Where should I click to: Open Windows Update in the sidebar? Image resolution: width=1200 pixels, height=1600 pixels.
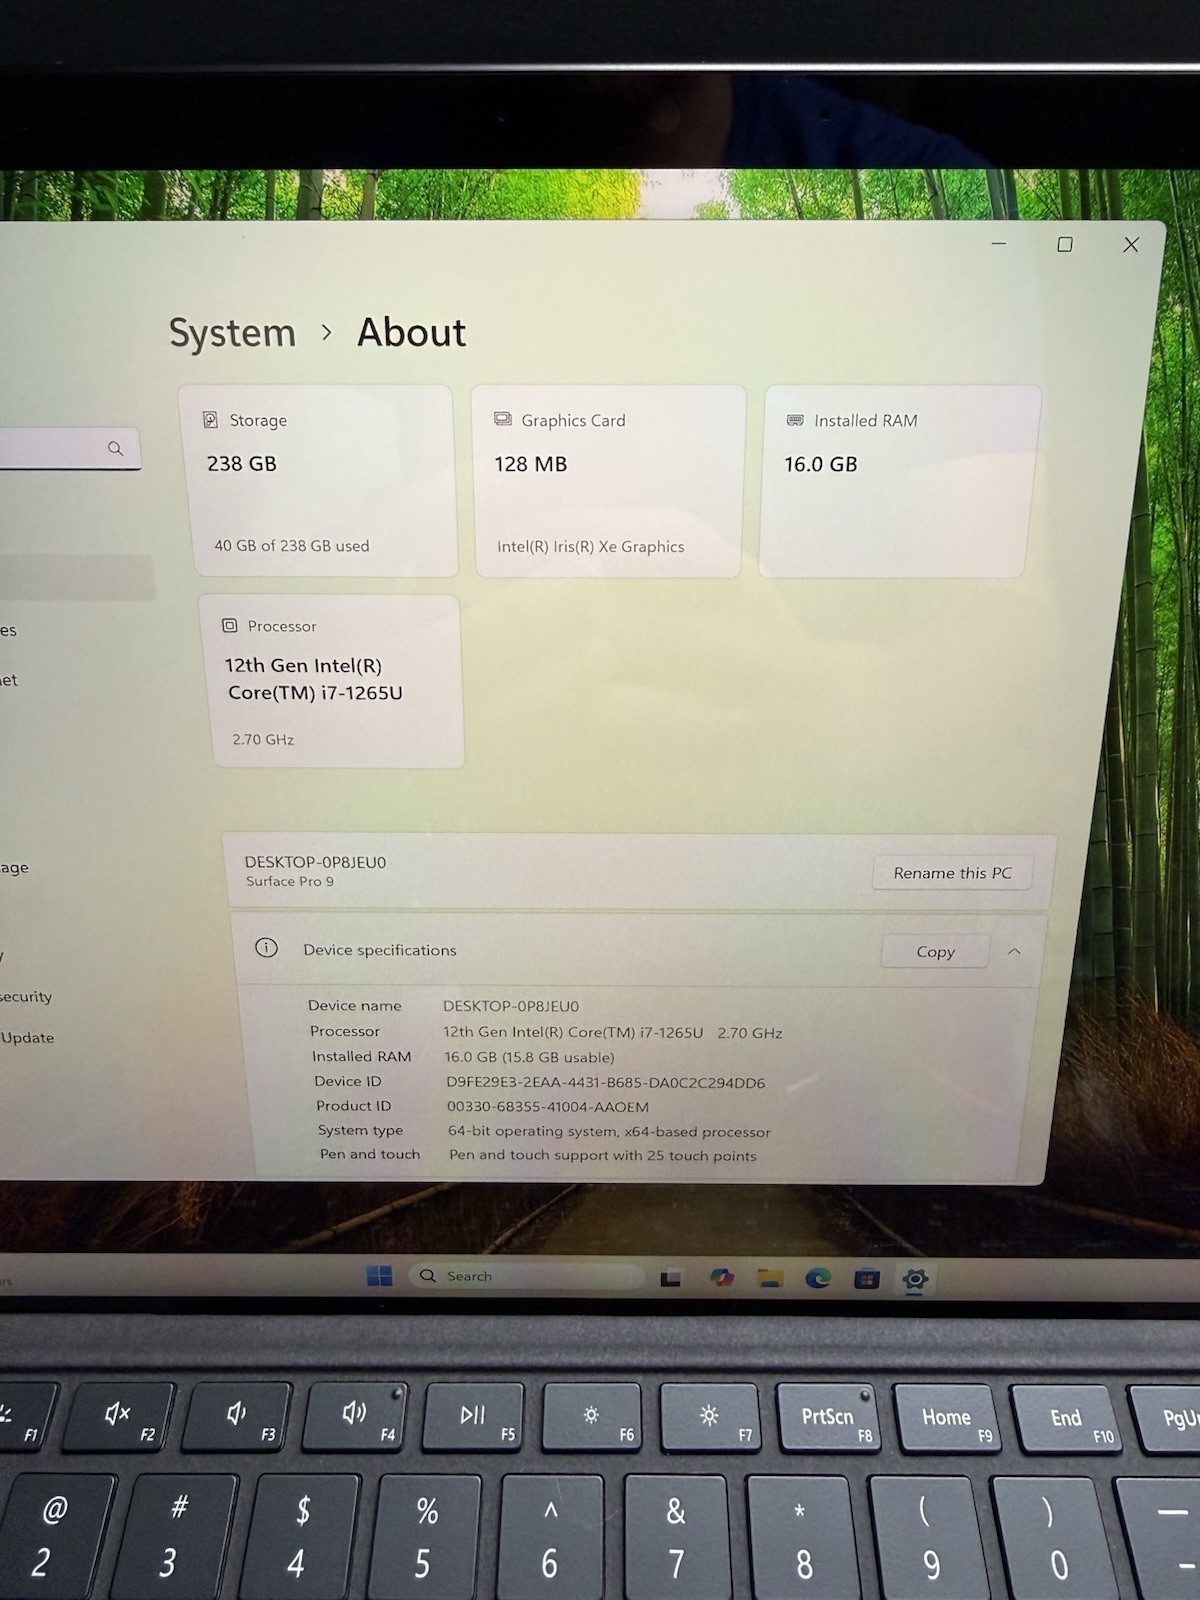(27, 1038)
